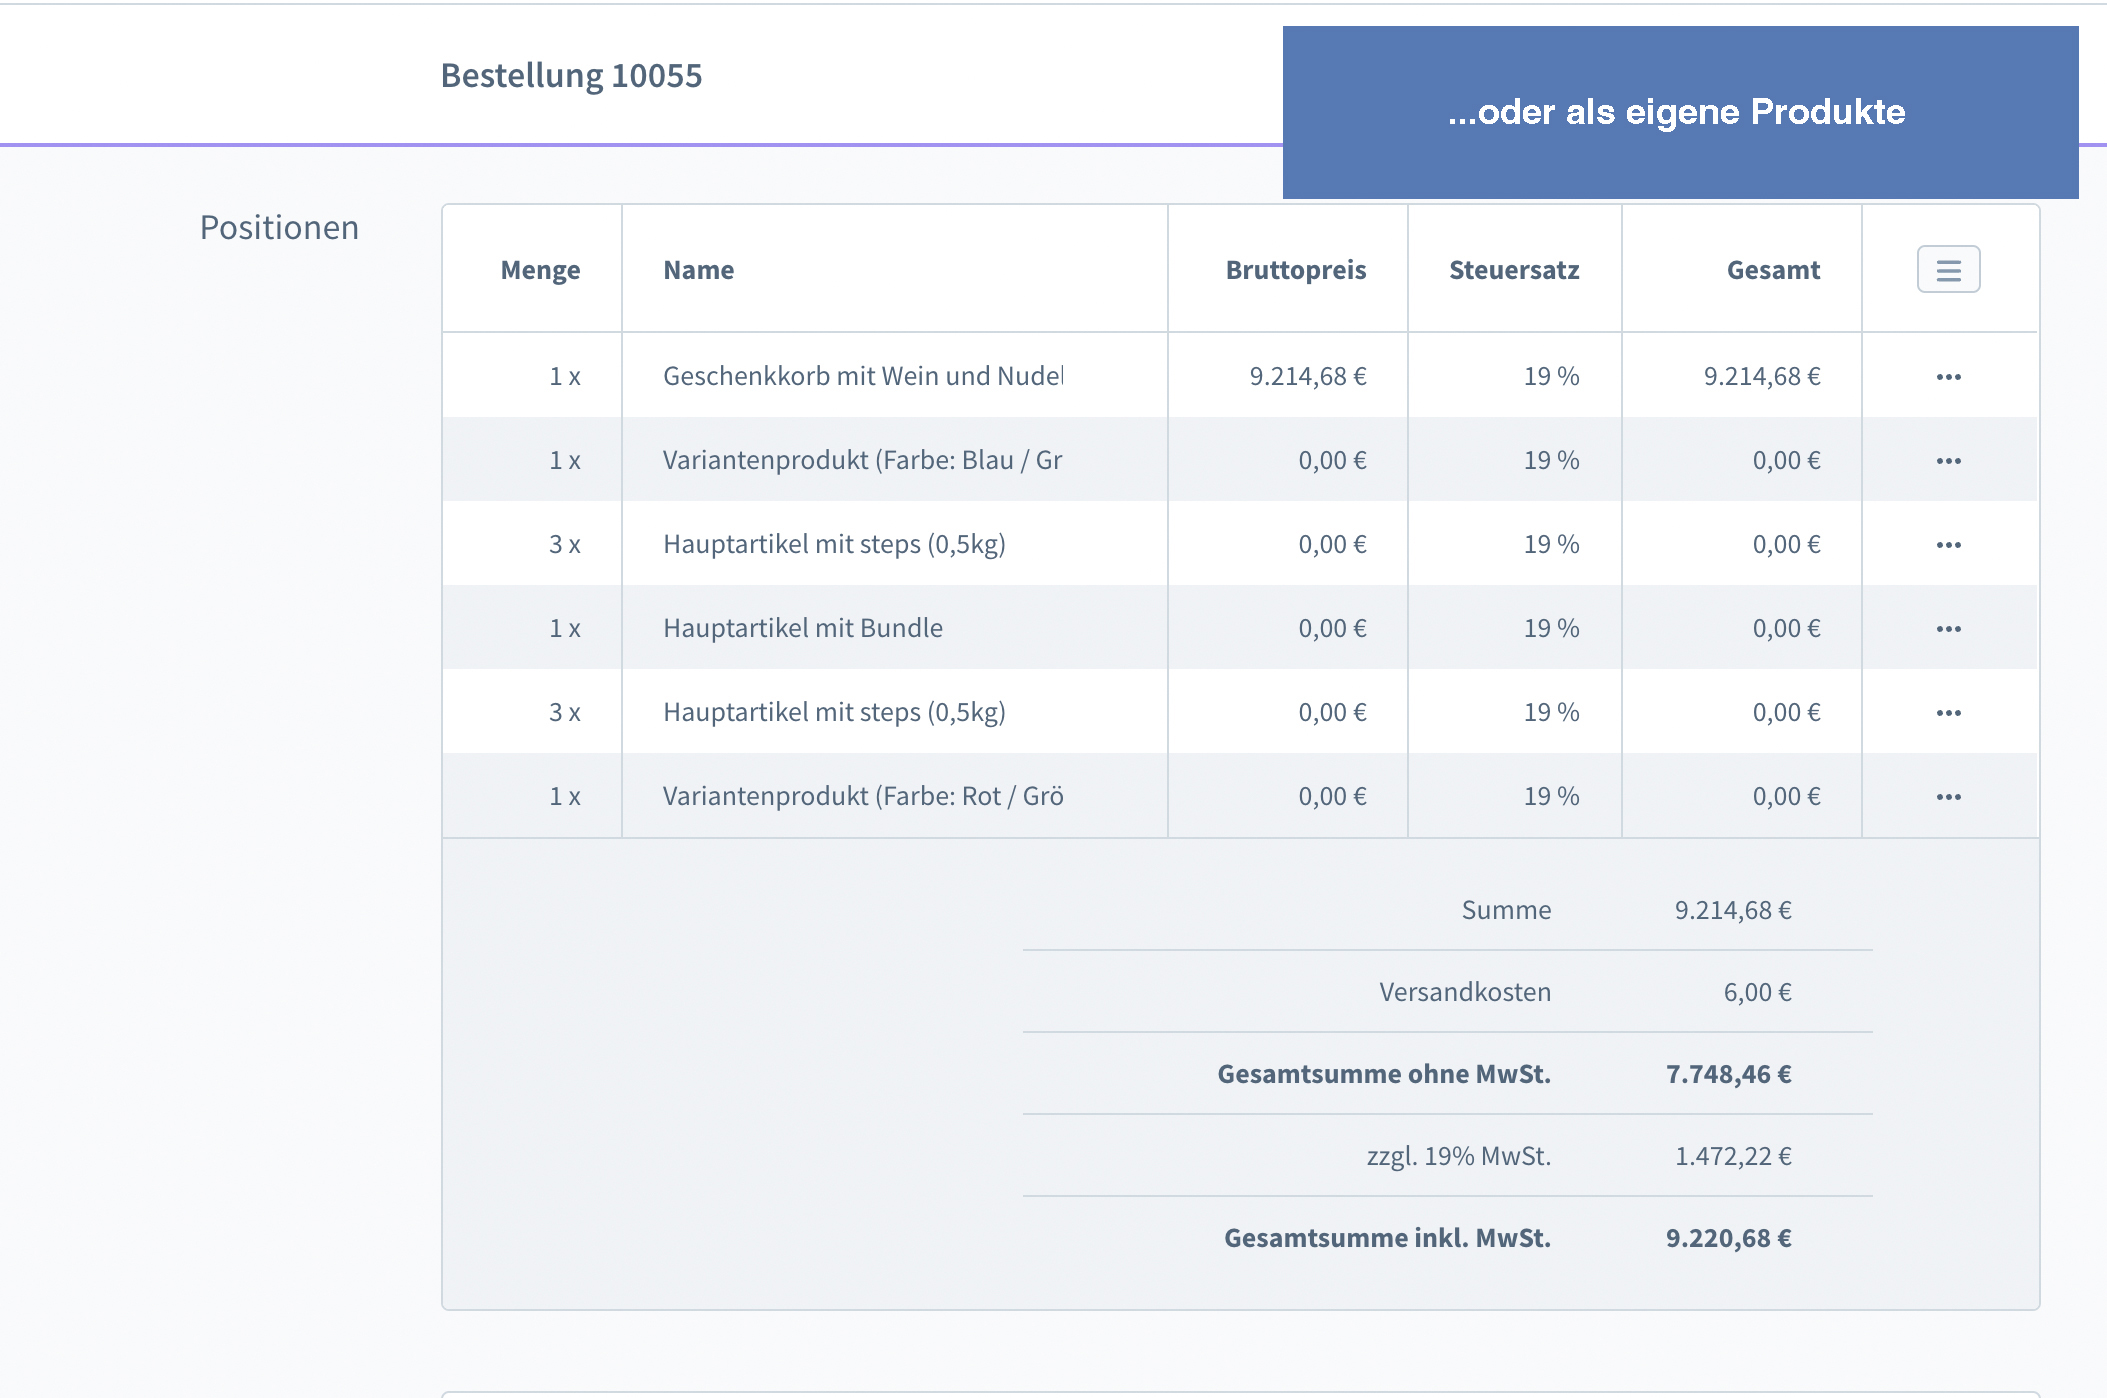The image size is (2107, 1398).
Task: Click the 'Positionen' section heading
Action: [279, 227]
